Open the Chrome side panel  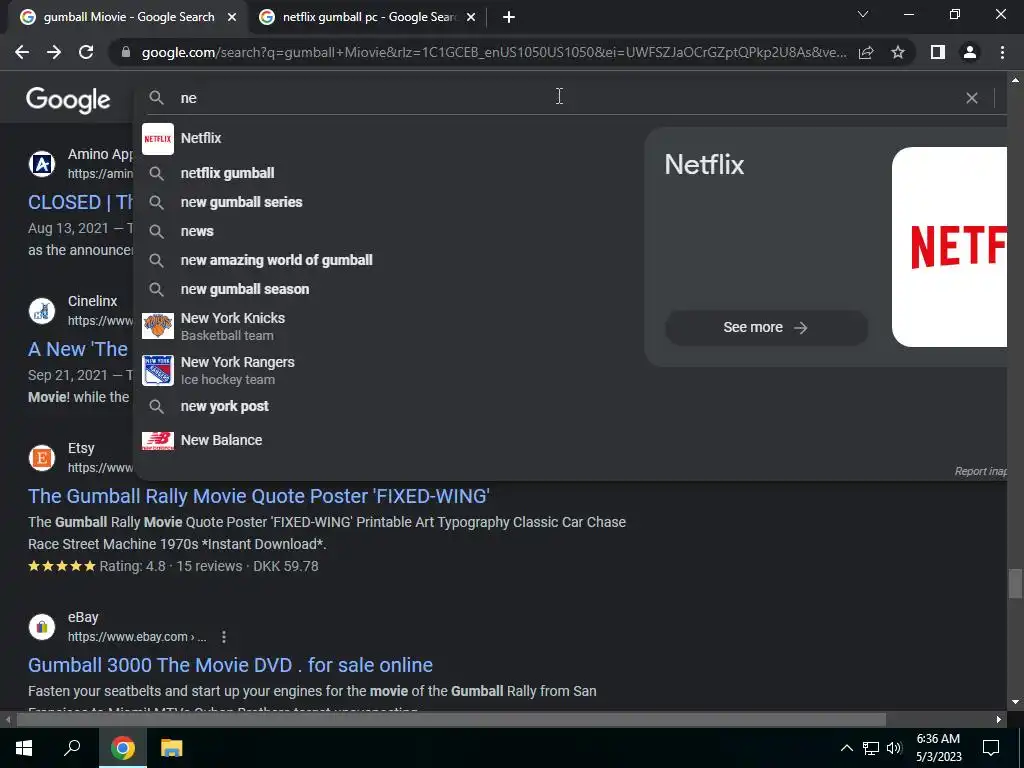[938, 52]
